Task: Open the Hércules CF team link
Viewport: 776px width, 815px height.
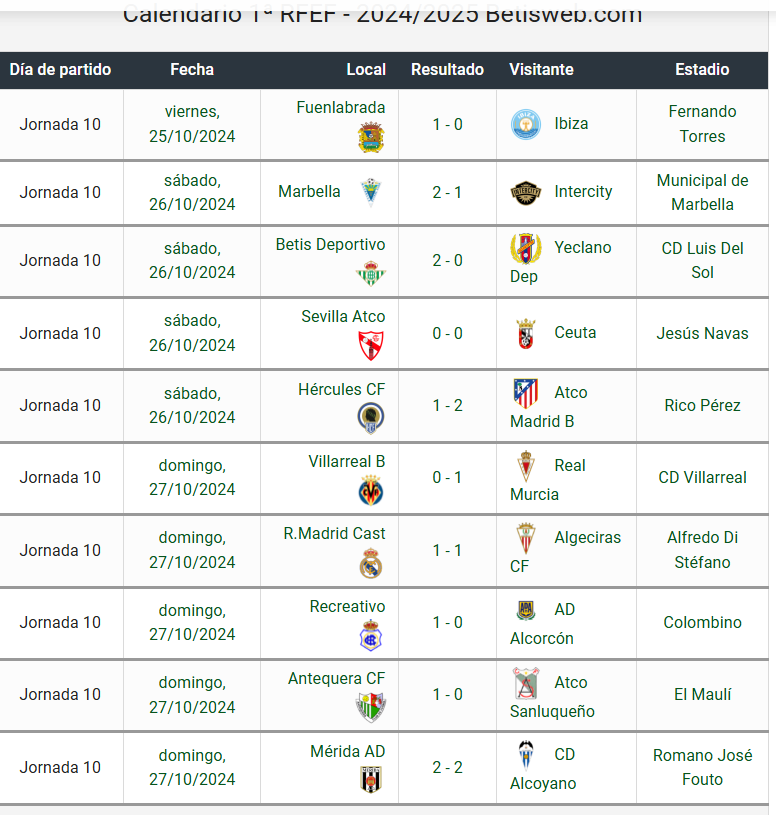Action: (341, 389)
